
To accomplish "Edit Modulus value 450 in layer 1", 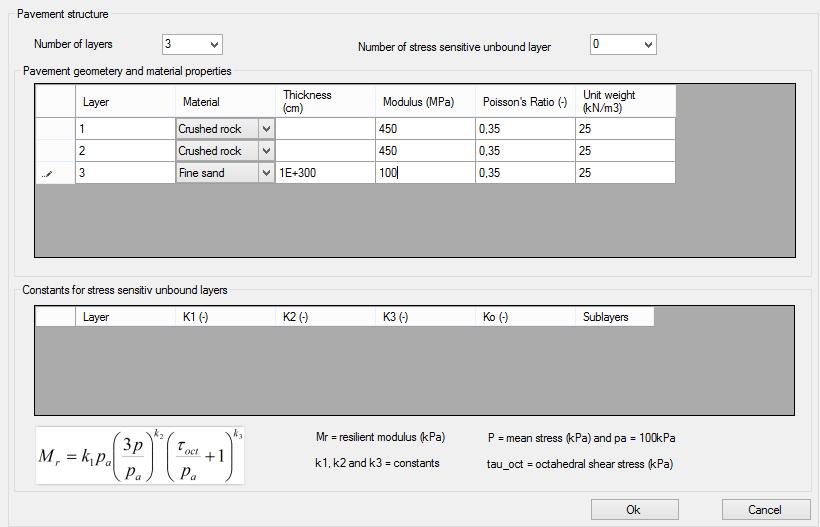I will pyautogui.click(x=425, y=129).
